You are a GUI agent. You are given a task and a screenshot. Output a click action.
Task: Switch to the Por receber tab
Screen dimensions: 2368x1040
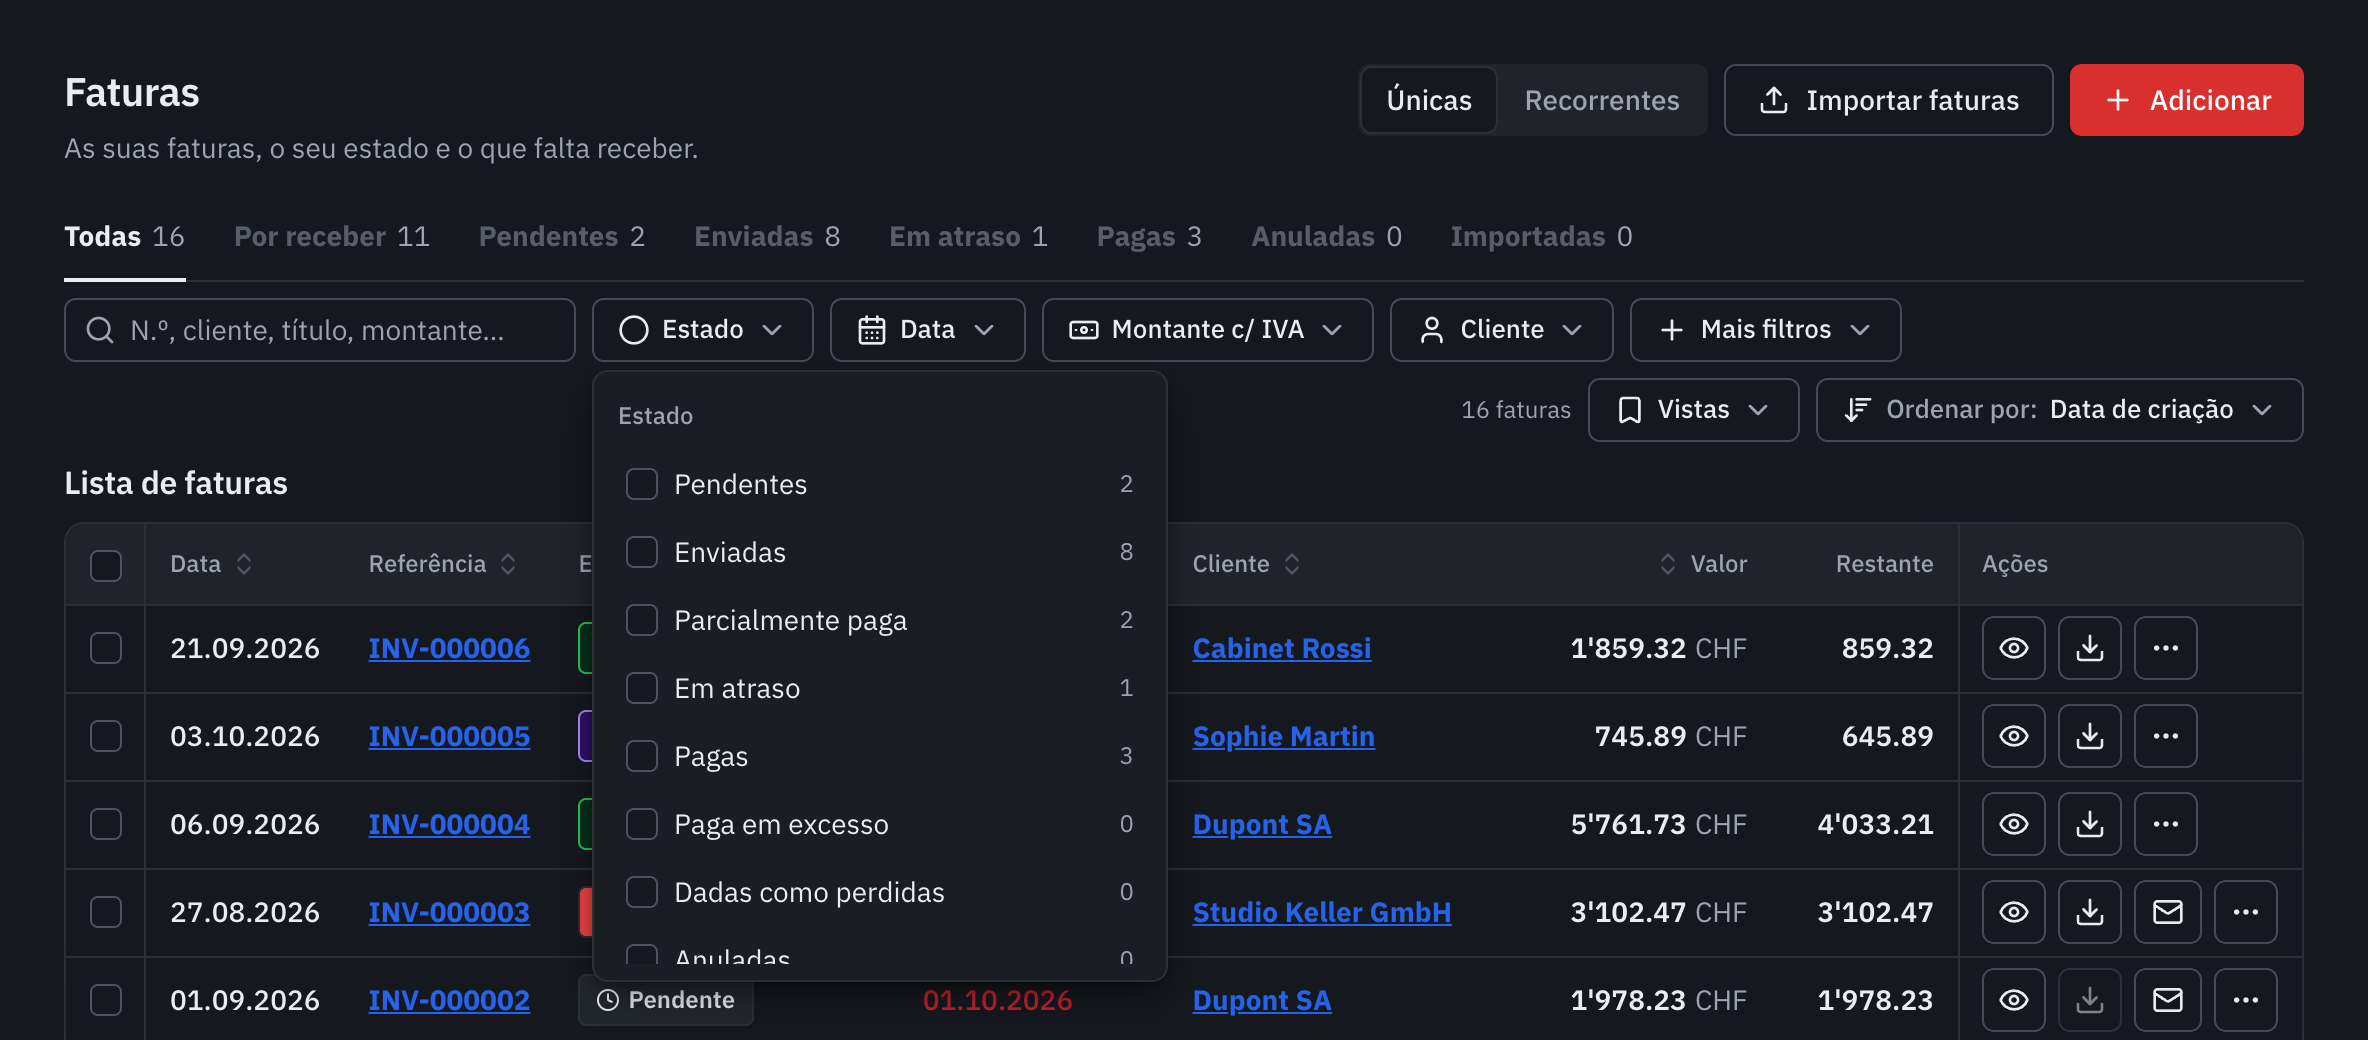pyautogui.click(x=332, y=237)
